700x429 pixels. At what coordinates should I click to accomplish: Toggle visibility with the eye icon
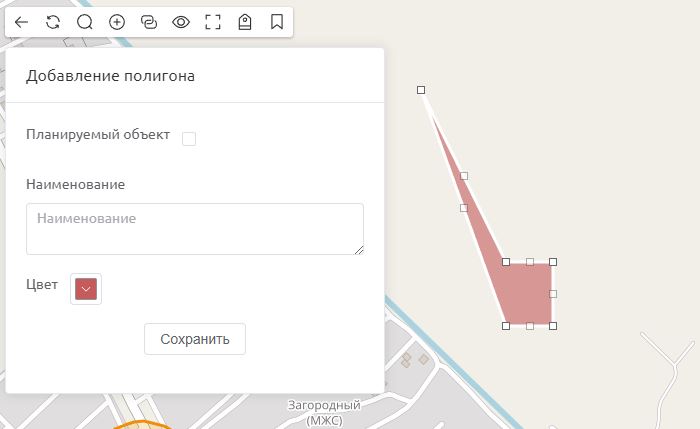click(181, 22)
